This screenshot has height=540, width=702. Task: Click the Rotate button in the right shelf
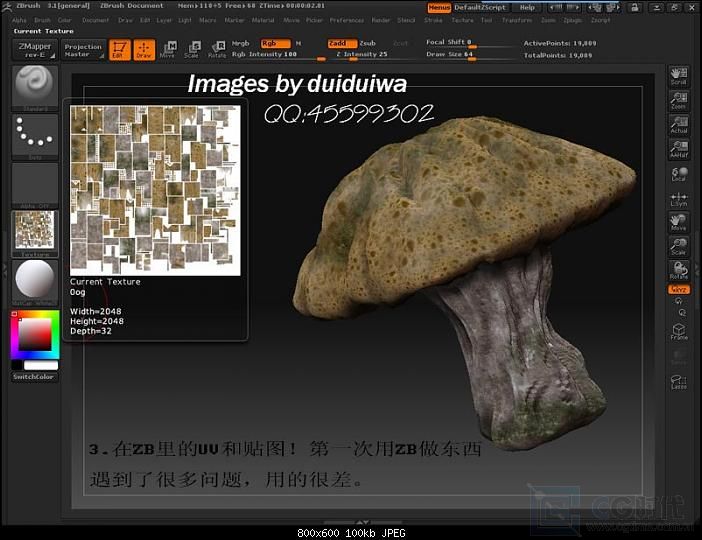click(x=679, y=271)
